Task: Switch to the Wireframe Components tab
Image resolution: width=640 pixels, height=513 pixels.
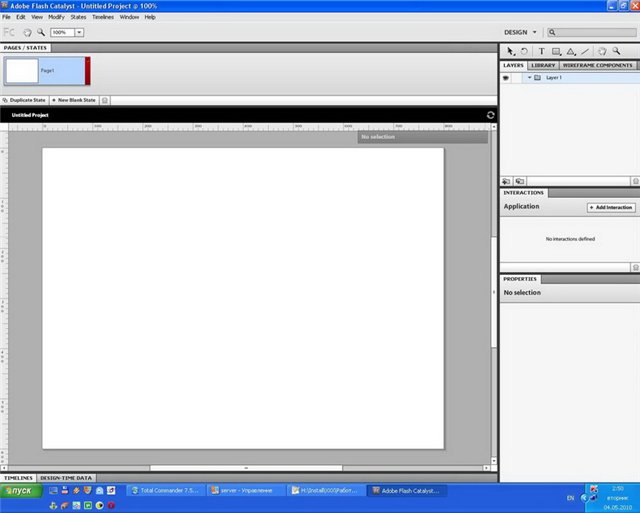Action: [597, 65]
